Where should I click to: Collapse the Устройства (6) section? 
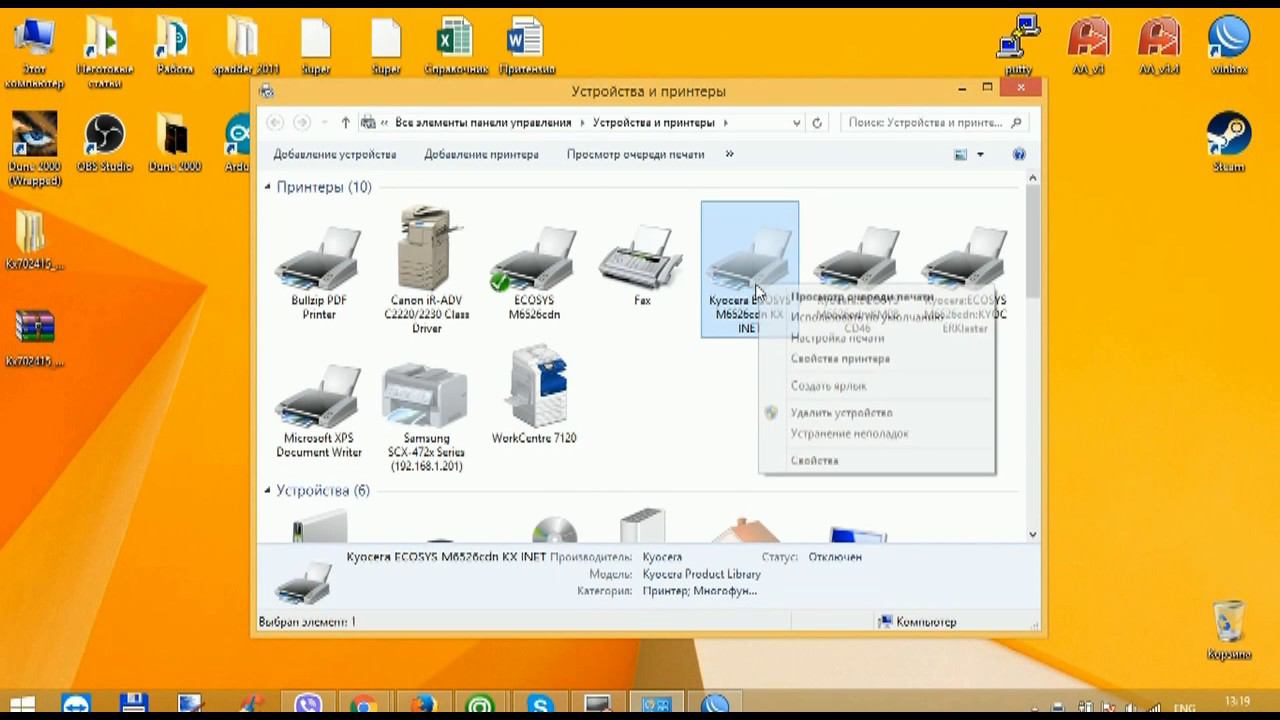(x=268, y=490)
